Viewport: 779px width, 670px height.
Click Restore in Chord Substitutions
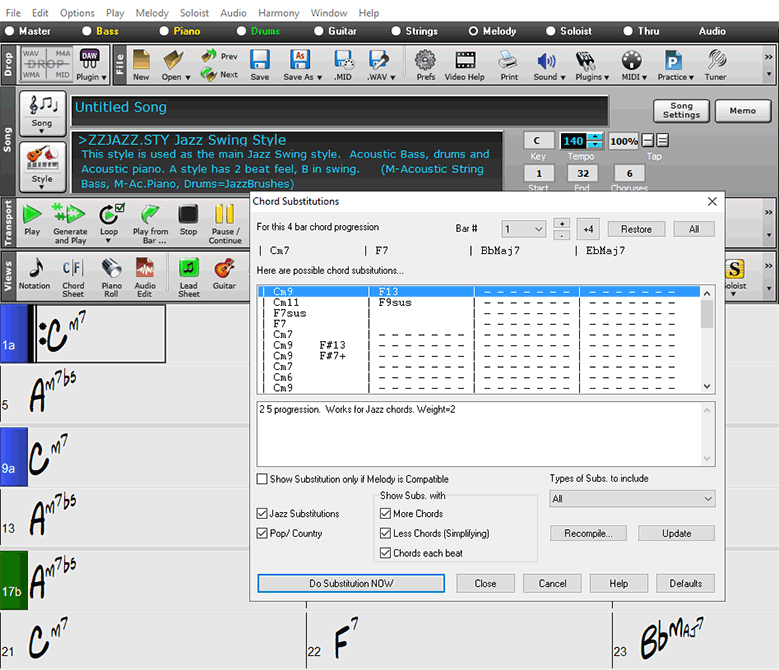[x=636, y=229]
